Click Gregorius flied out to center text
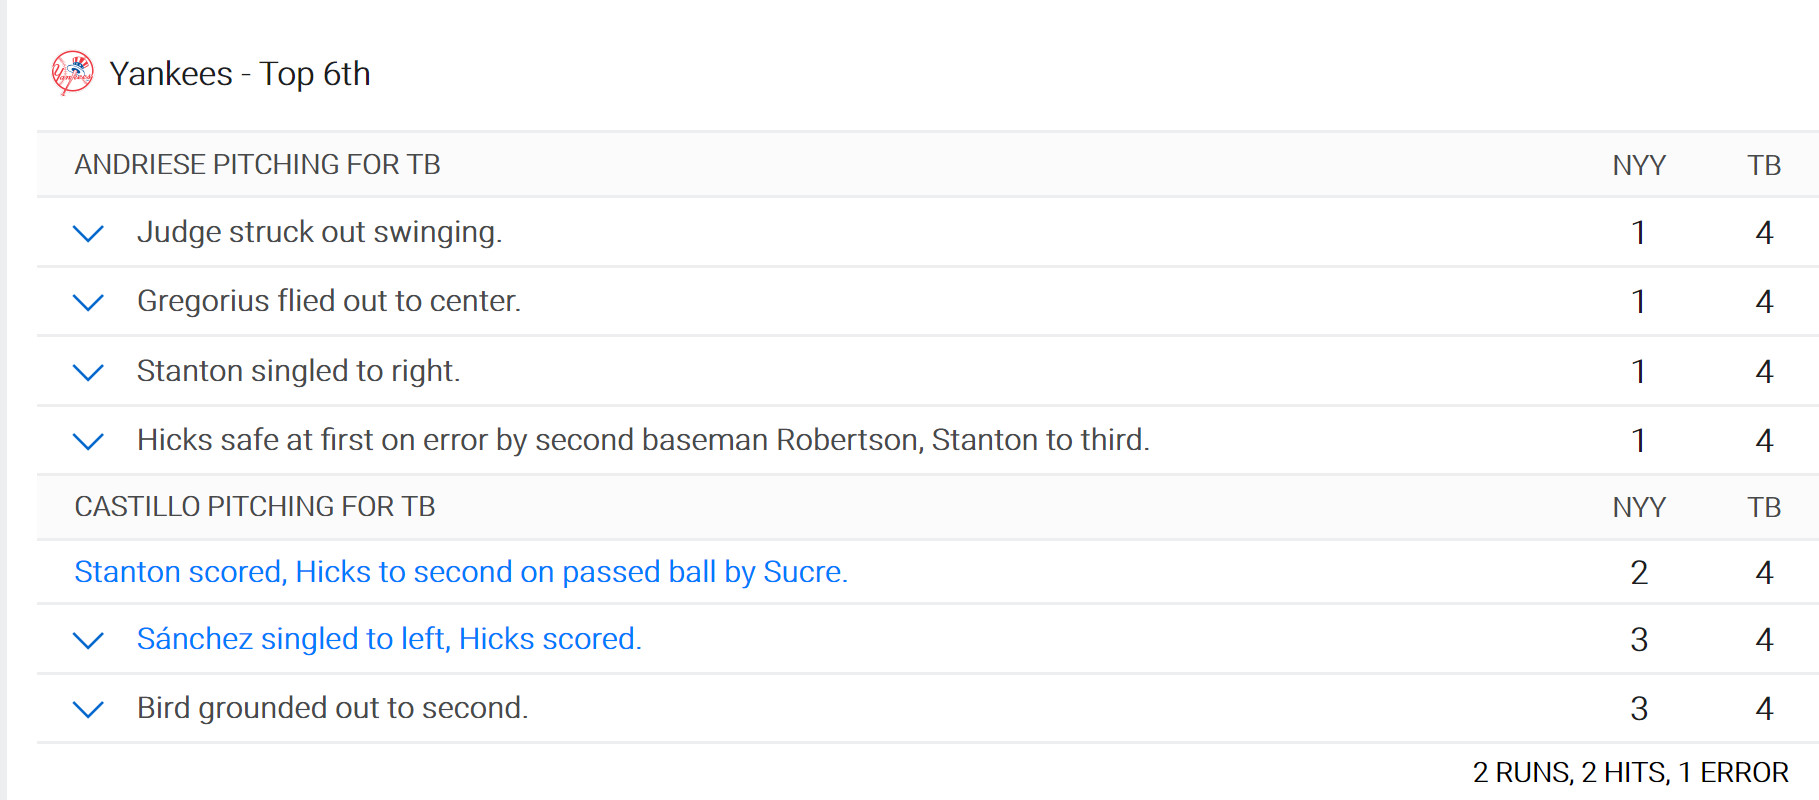Screen dimensions: 1819x800 tap(329, 300)
